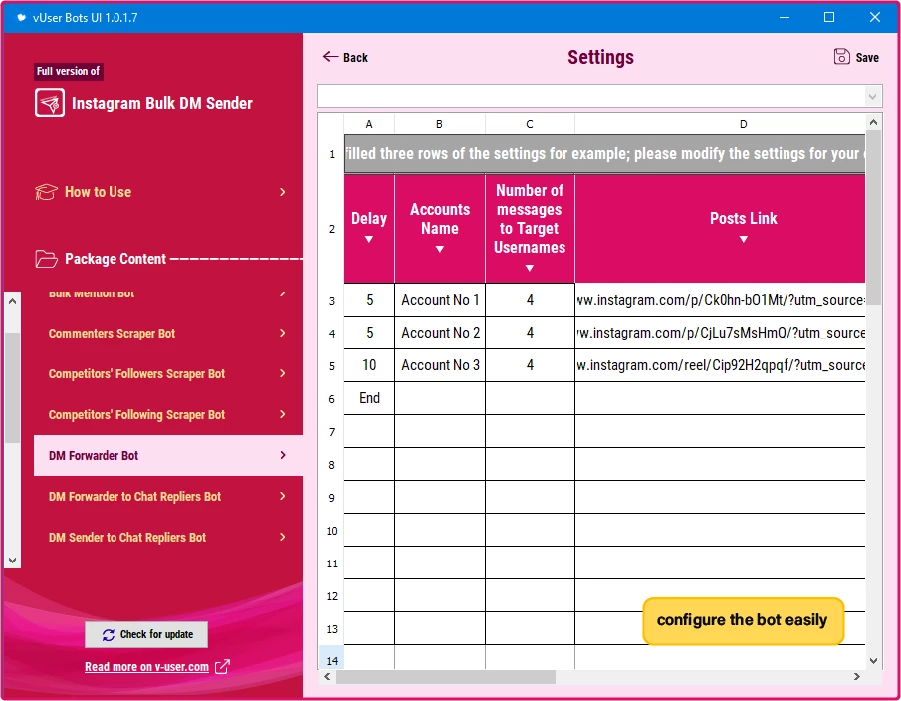This screenshot has width=901, height=701.
Task: Click the 'End' cell in row 6
Action: [369, 398]
